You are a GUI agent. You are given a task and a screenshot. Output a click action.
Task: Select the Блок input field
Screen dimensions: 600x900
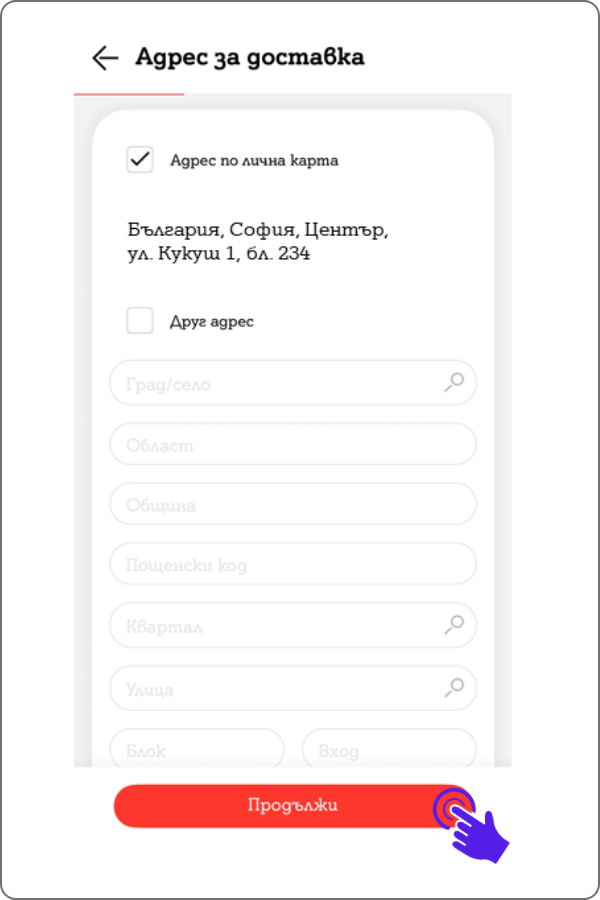pos(197,750)
